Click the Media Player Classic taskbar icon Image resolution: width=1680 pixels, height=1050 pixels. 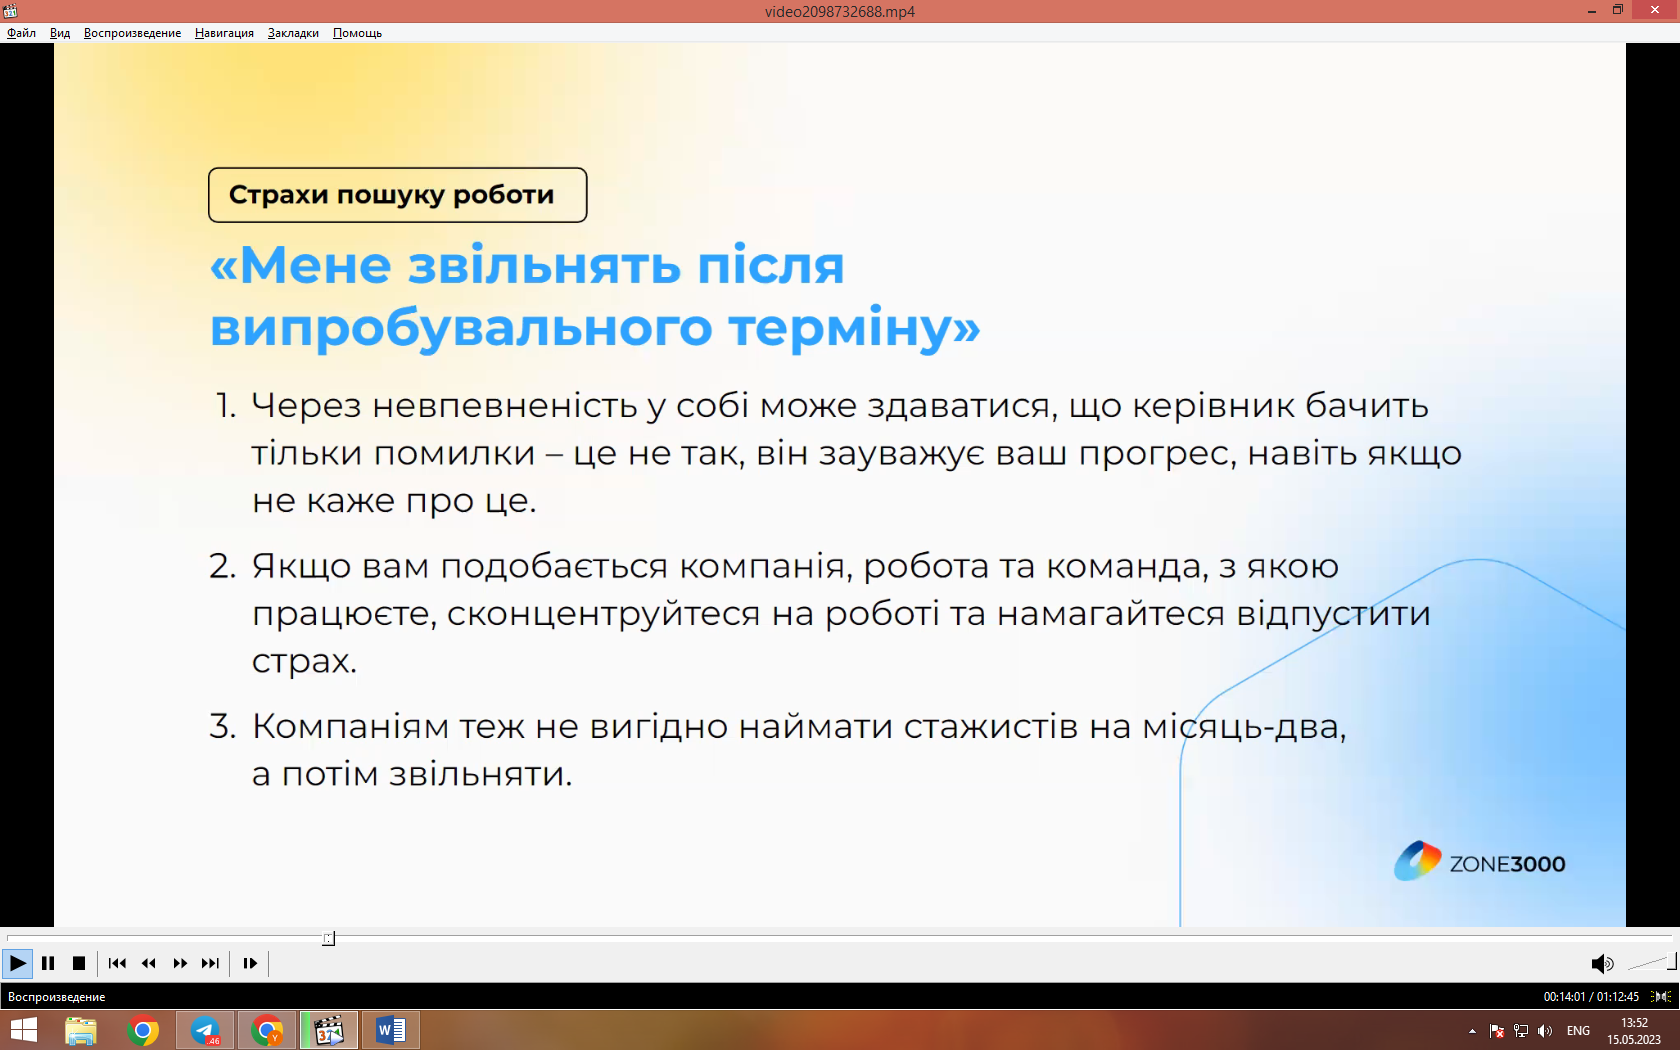pos(329,1030)
